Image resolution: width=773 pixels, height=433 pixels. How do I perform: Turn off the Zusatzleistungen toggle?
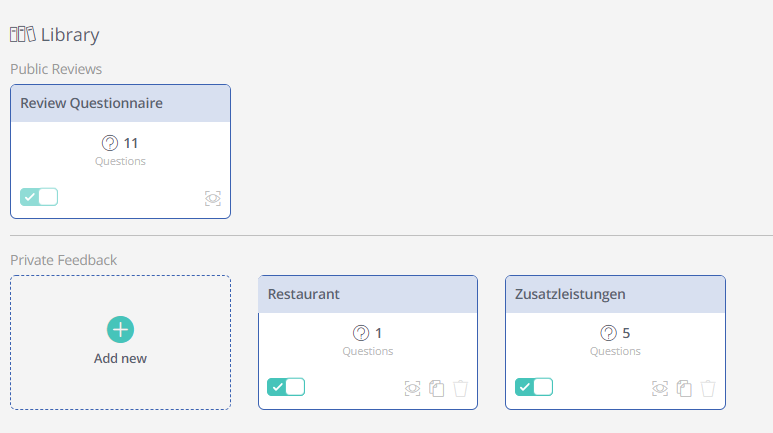pos(534,387)
